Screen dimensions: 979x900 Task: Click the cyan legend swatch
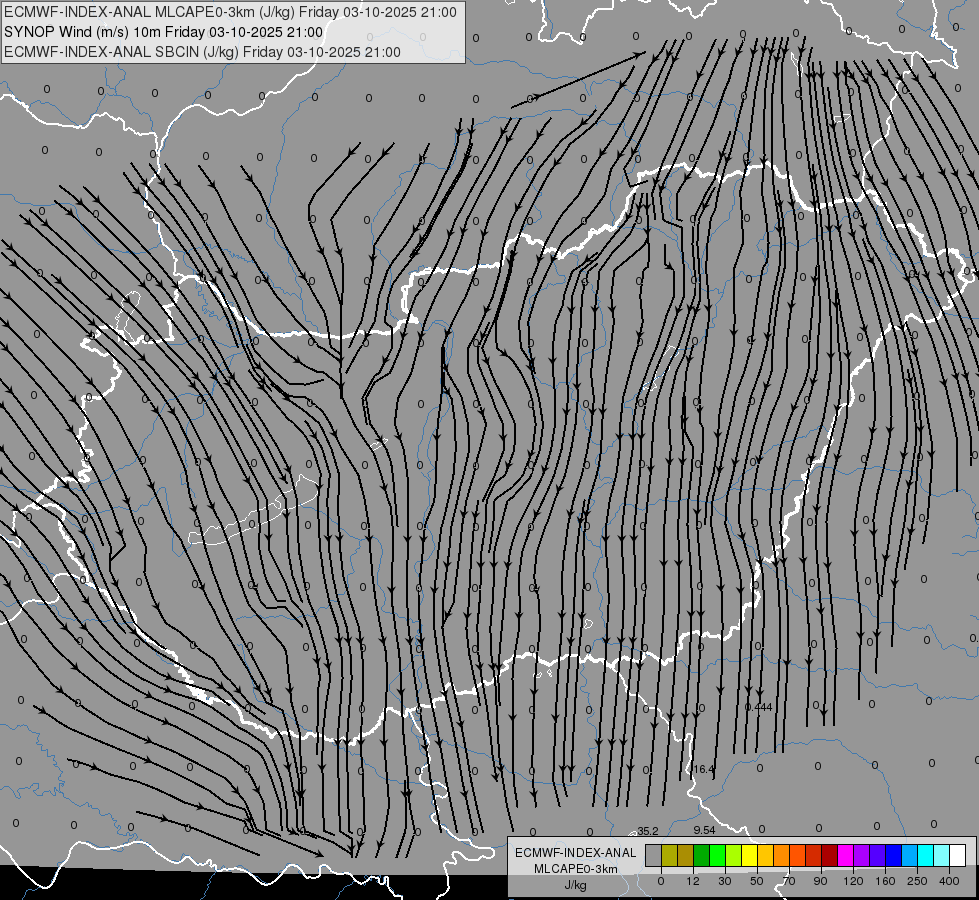pyautogui.click(x=926, y=855)
